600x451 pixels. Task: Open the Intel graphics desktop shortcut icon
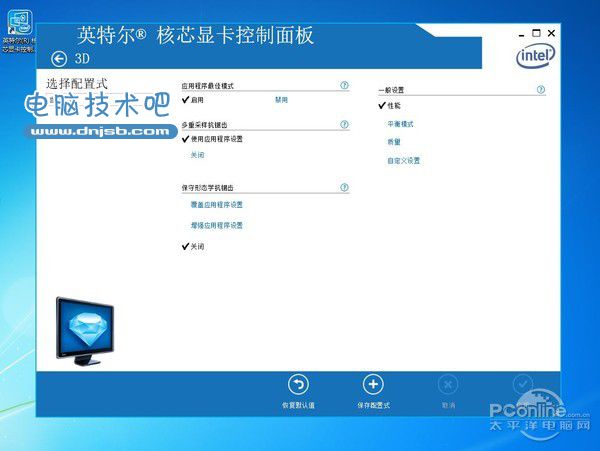pyautogui.click(x=19, y=31)
